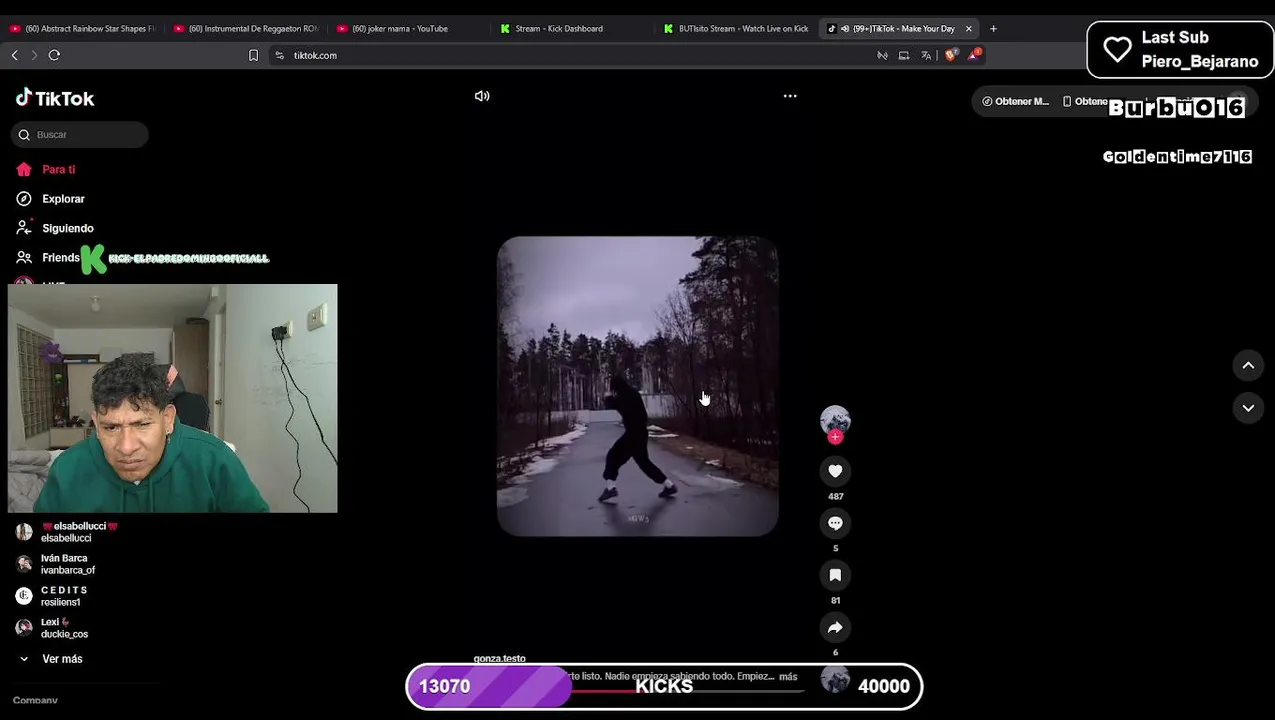
Task: Open C E D I T S resiliens1 account
Action: click(x=53, y=596)
